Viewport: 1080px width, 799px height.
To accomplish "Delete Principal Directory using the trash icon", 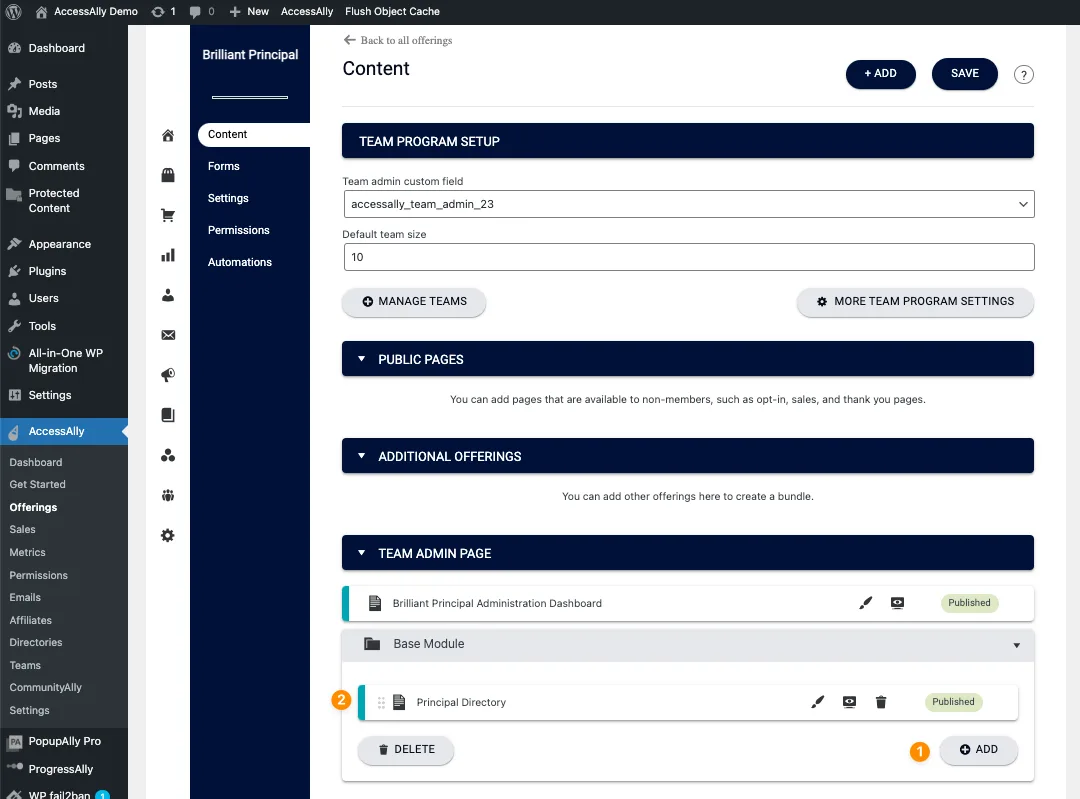I will (880, 701).
